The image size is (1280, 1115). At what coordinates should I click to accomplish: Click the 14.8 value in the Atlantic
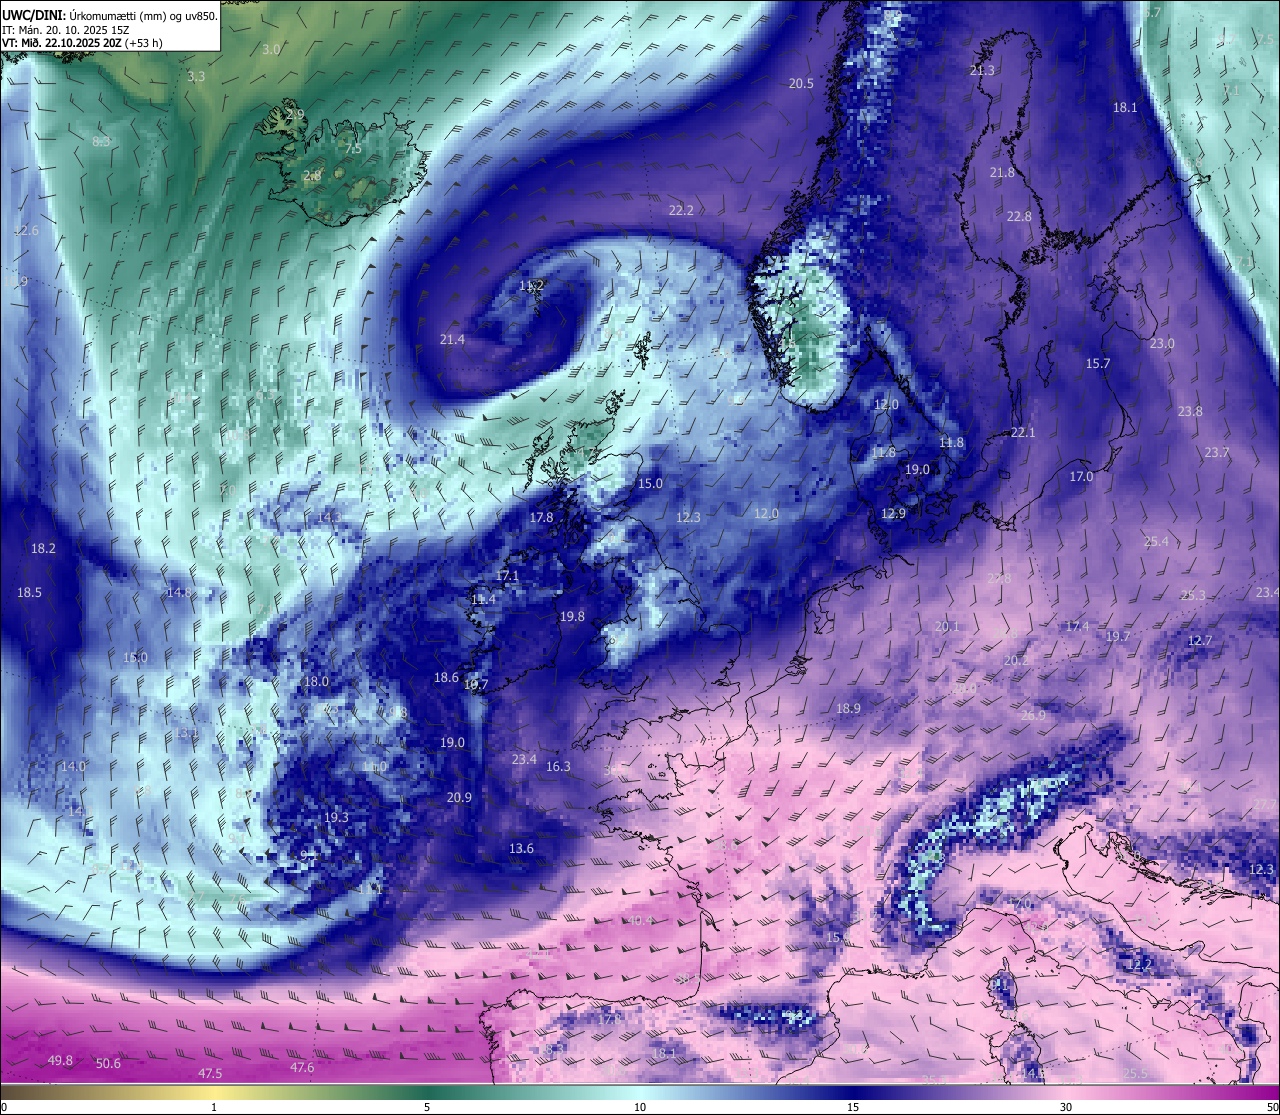179,592
